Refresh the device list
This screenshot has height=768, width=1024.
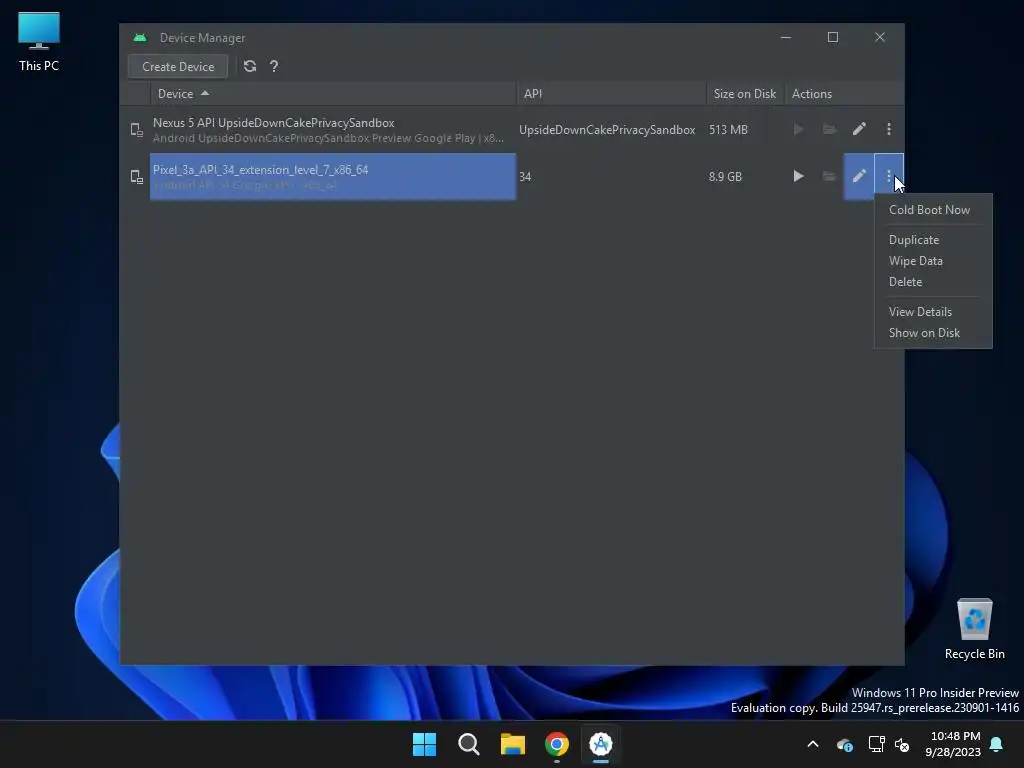click(249, 66)
